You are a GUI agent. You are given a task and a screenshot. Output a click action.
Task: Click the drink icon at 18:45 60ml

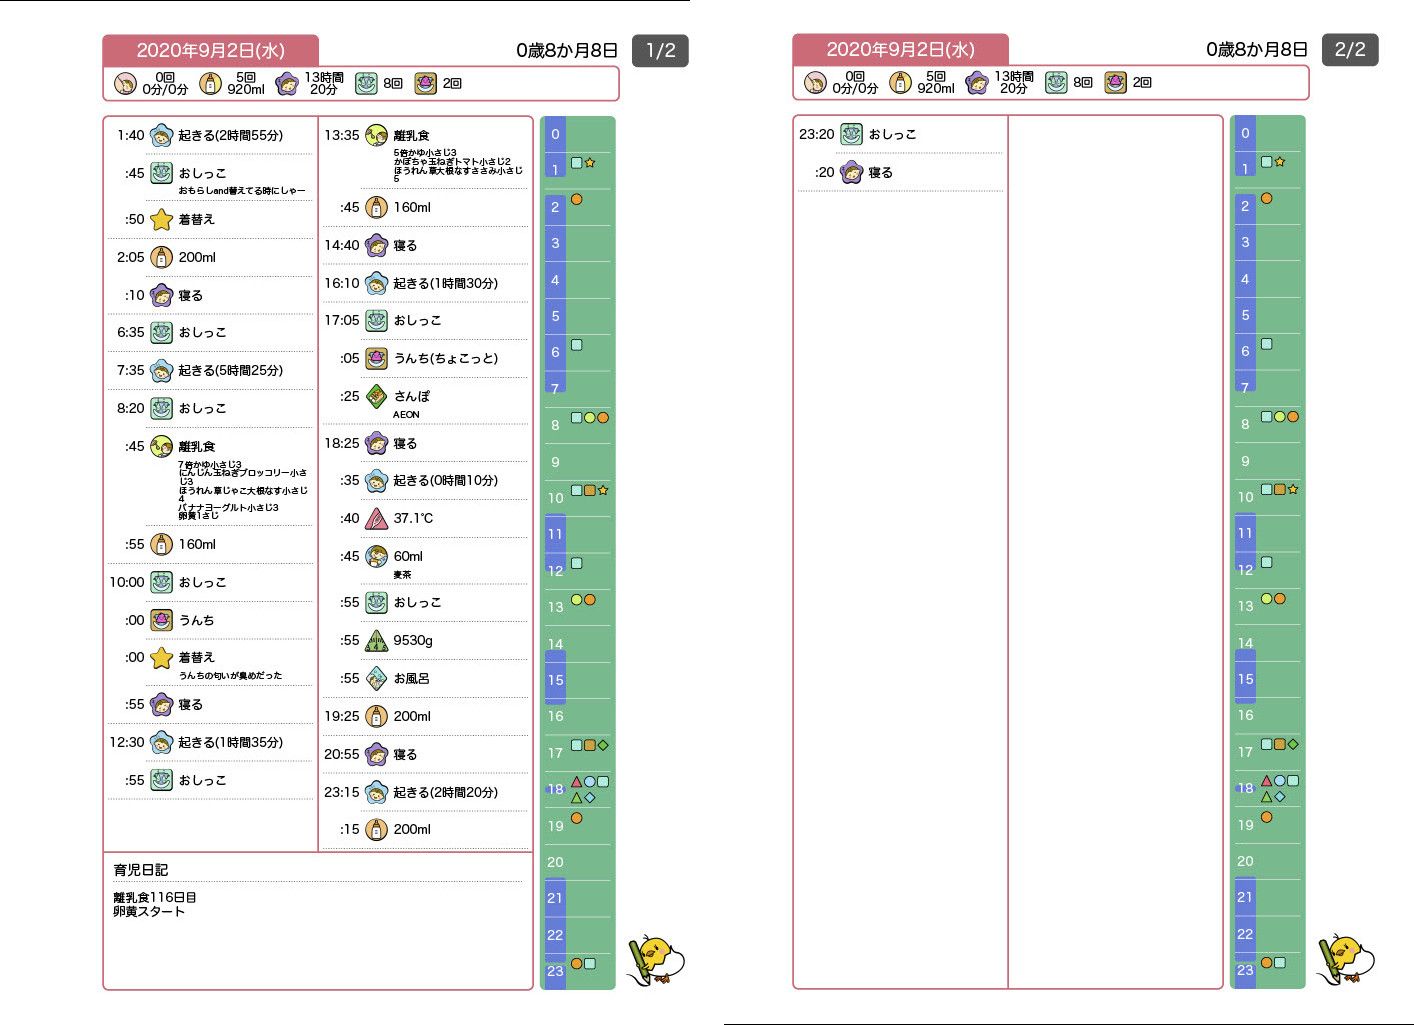point(376,556)
